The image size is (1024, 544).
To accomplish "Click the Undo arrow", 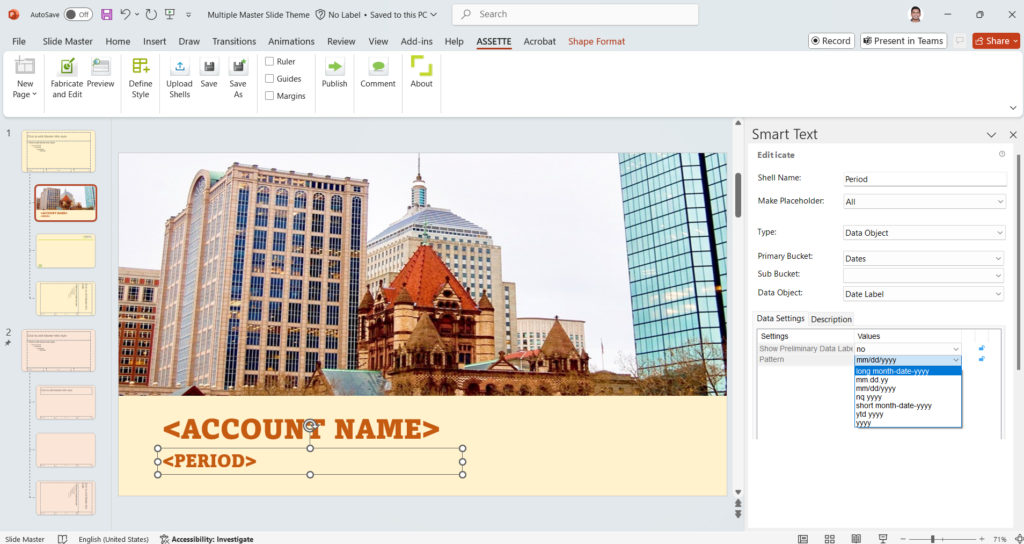I will pyautogui.click(x=125, y=14).
